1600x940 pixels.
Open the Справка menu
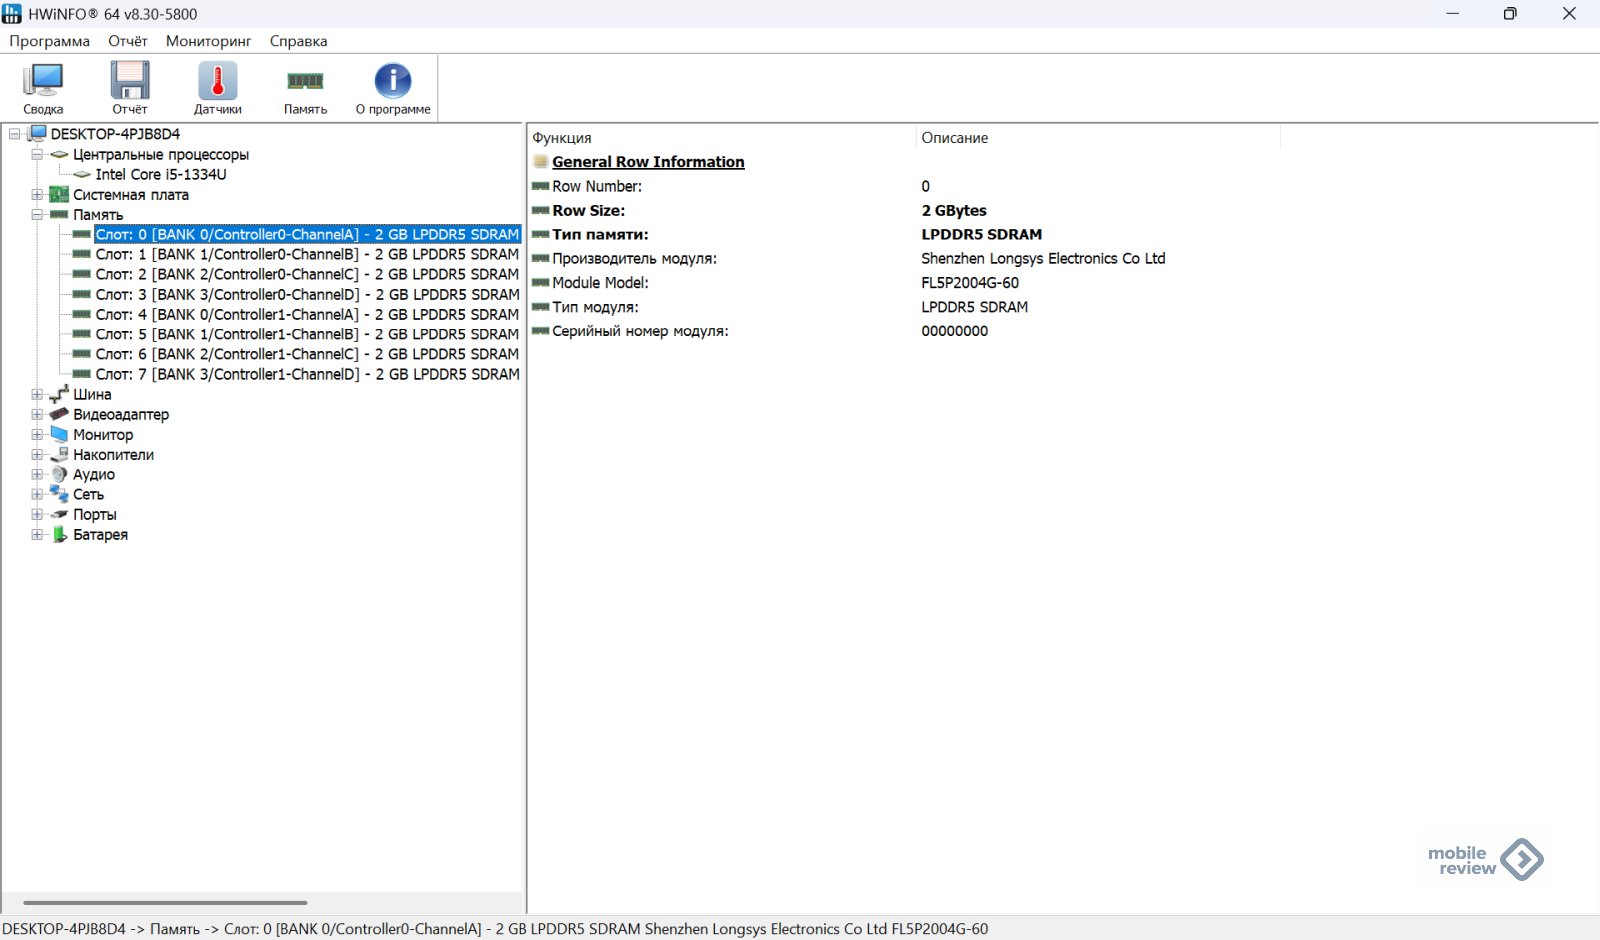[x=298, y=41]
